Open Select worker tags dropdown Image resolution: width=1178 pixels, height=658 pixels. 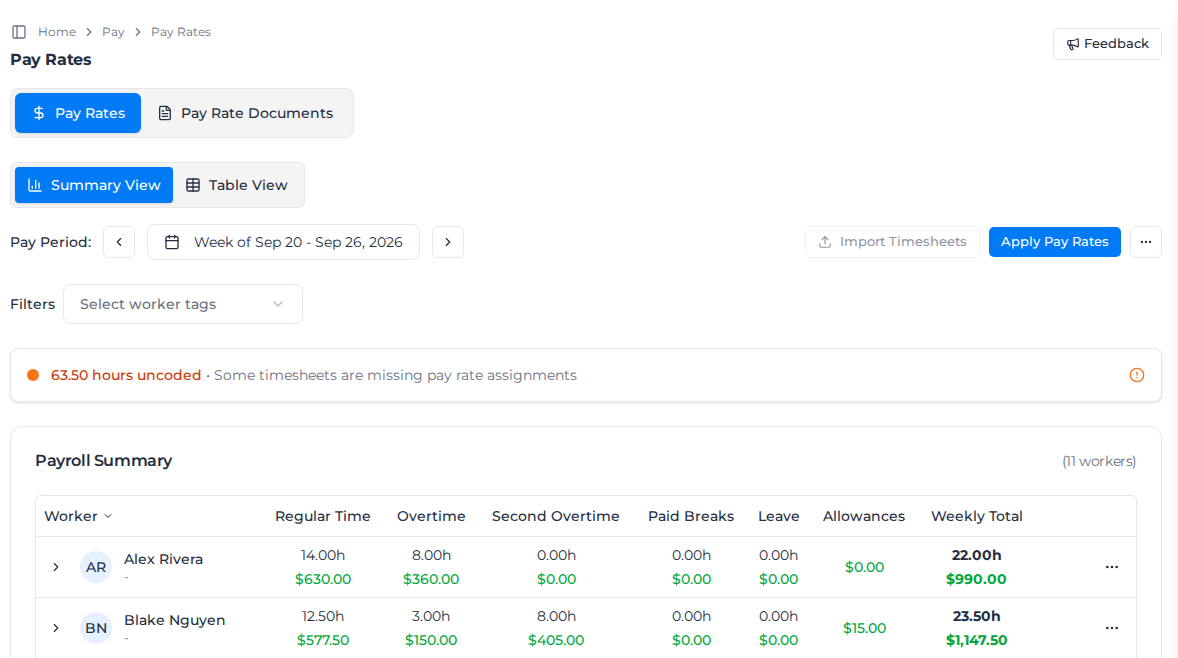183,304
